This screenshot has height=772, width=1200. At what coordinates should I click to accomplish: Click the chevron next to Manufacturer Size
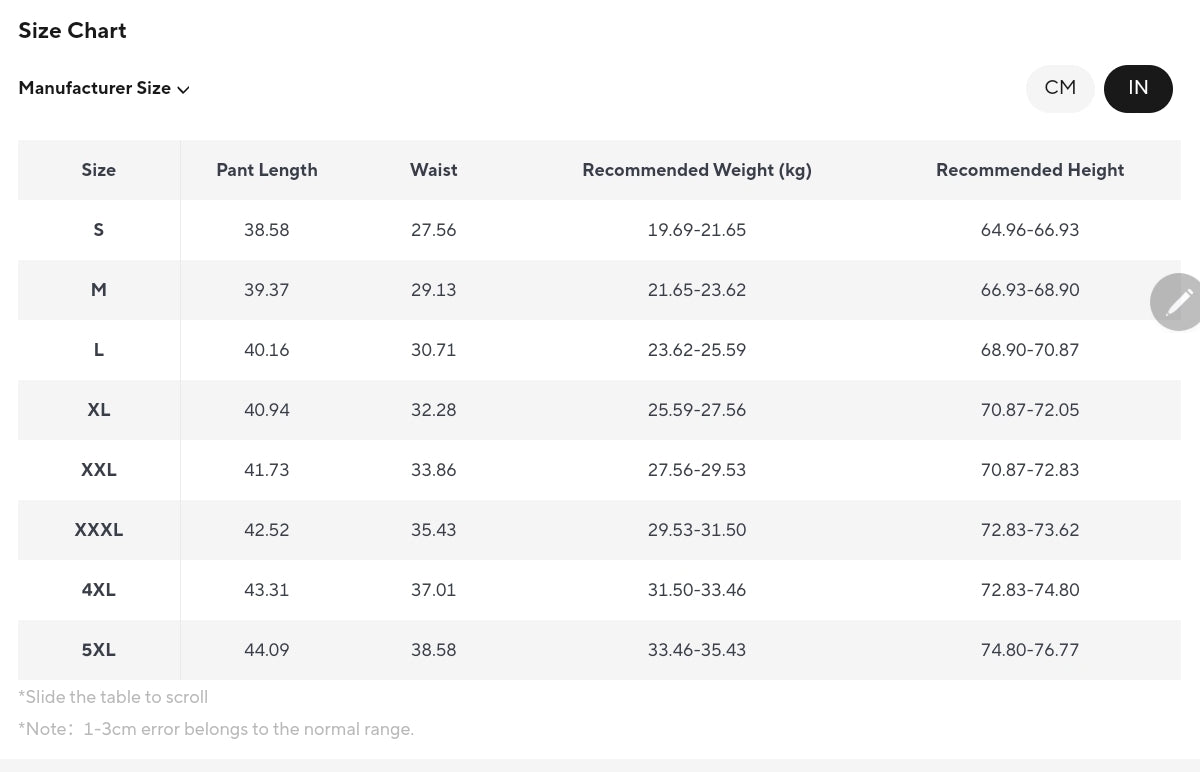184,90
